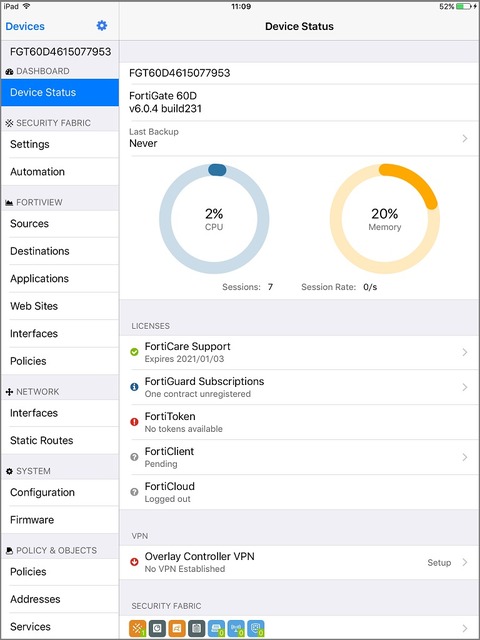
Task: Open settings via the gear icon
Action: (x=102, y=26)
